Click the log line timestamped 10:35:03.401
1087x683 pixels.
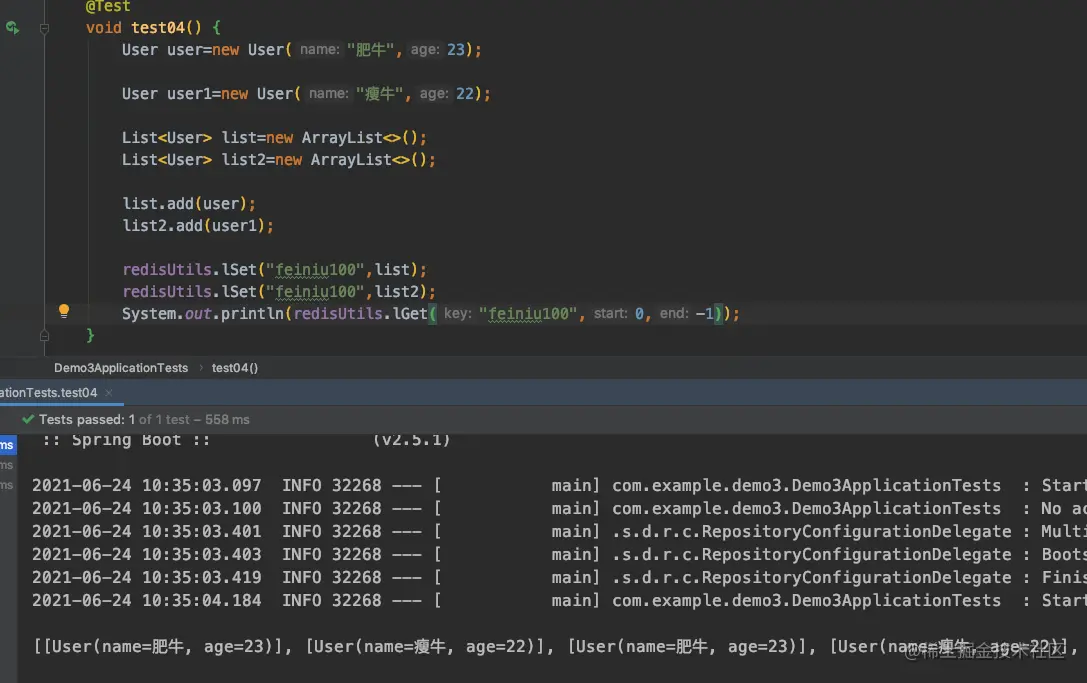[x=559, y=531]
